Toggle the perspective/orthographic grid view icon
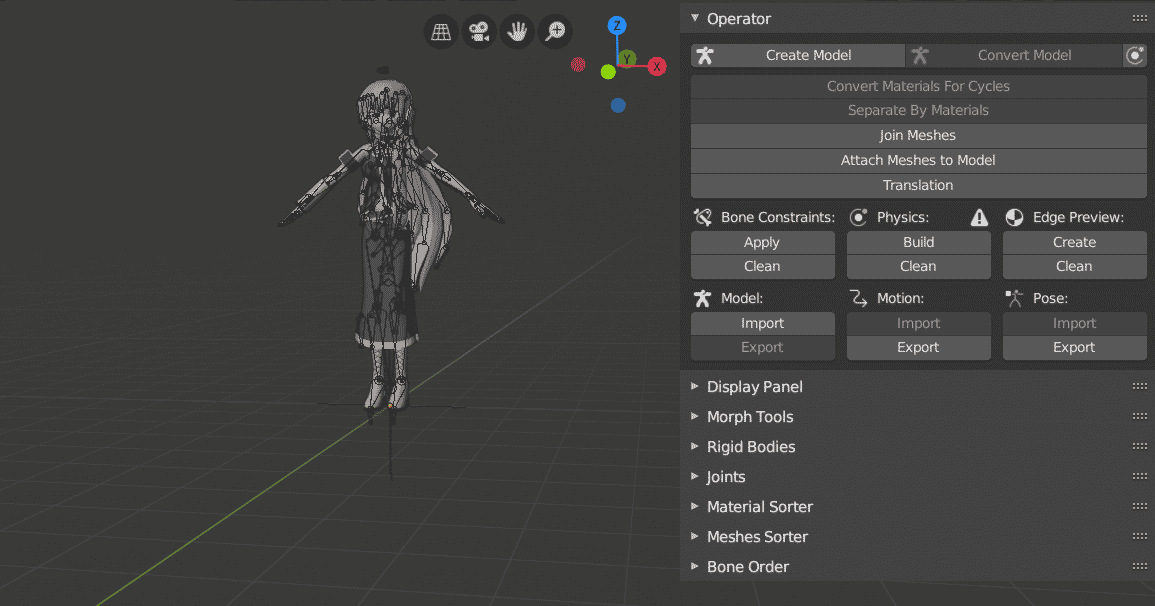The height and width of the screenshot is (606, 1155). click(x=440, y=32)
